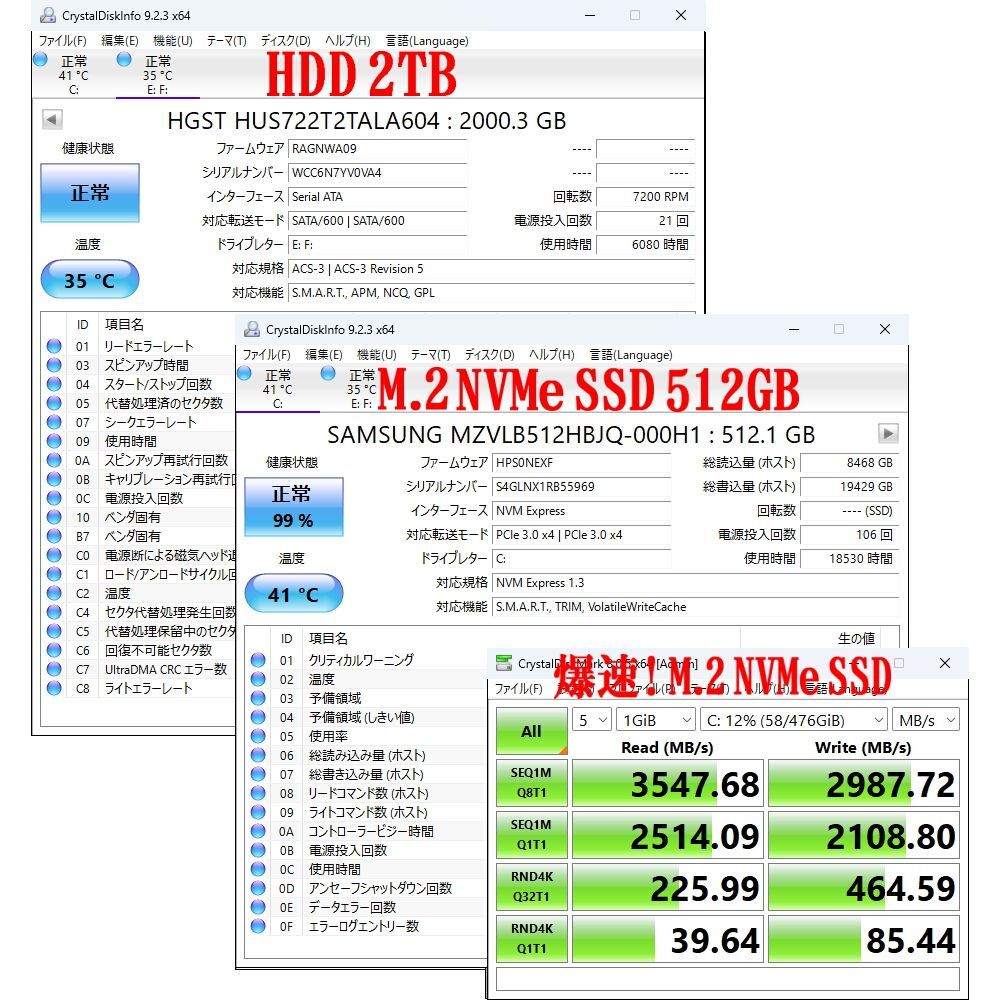
Task: Click the previous disk arrow beside HGST title
Action: (52, 121)
